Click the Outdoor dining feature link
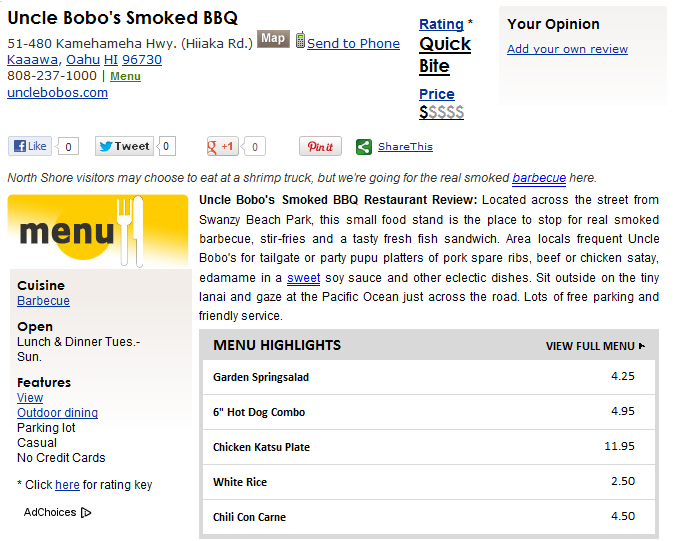This screenshot has width=678, height=541. pos(58,413)
